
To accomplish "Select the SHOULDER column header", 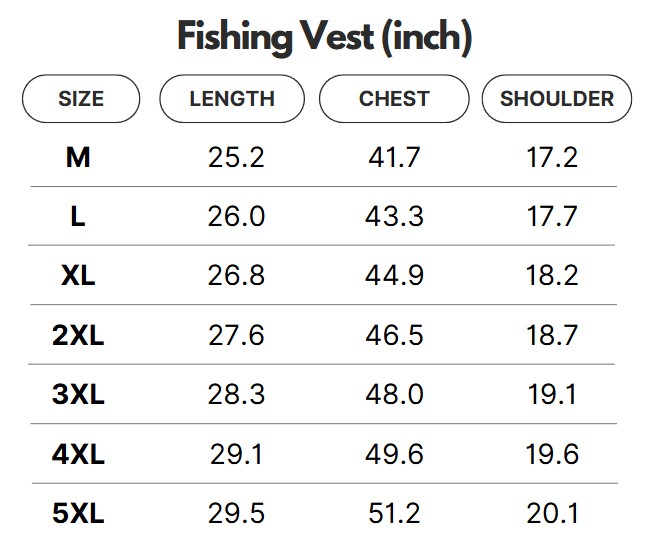I will tap(557, 99).
